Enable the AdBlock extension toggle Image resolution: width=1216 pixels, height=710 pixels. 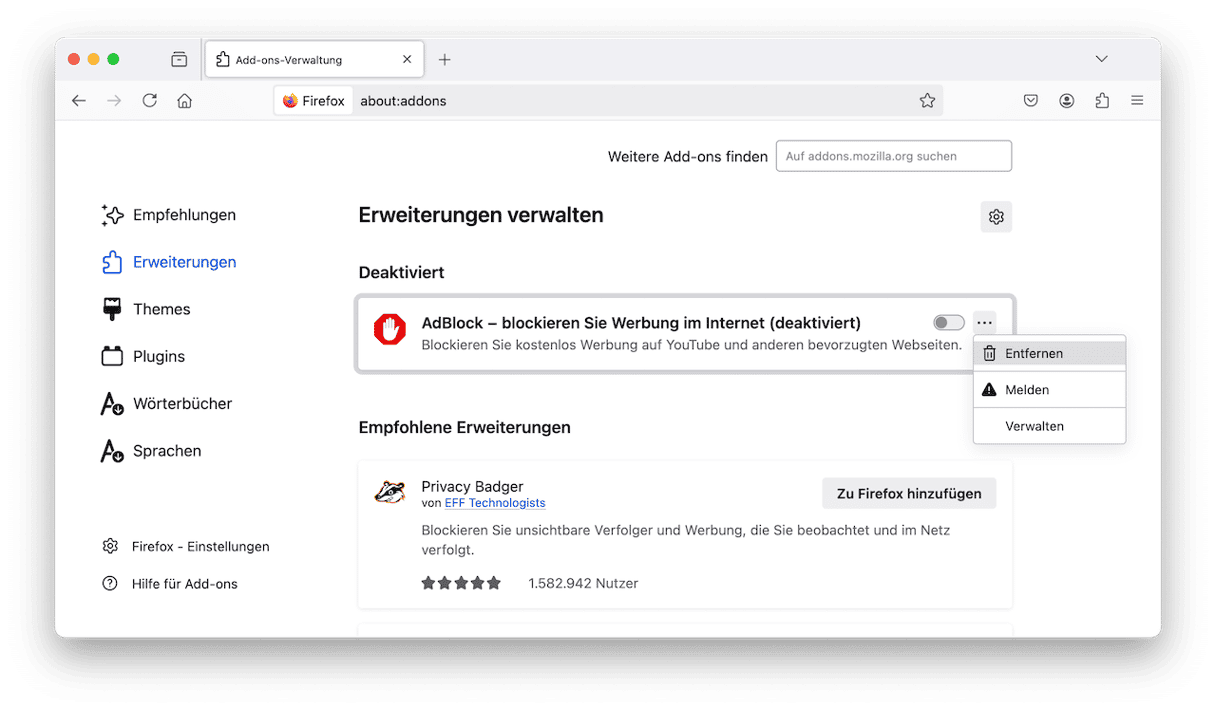(949, 323)
